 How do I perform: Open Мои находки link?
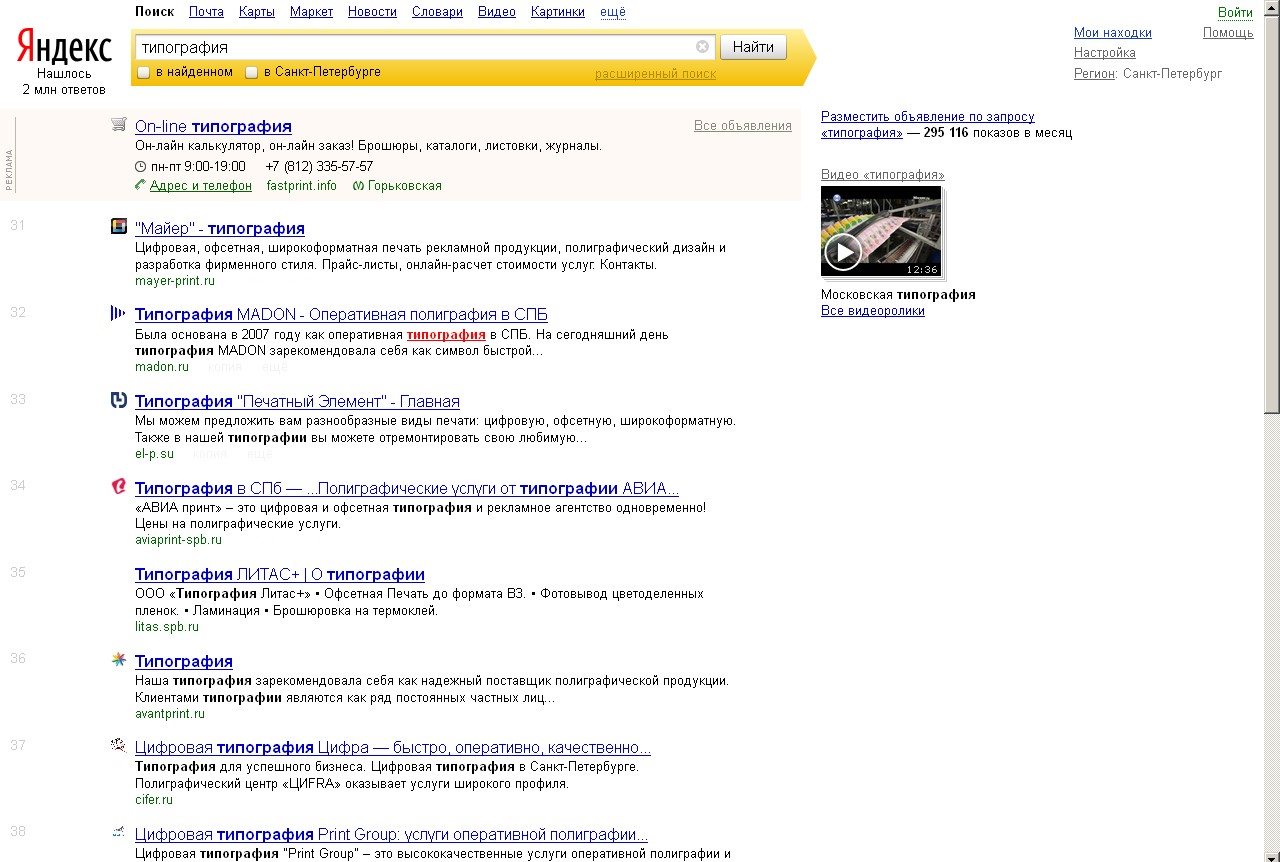pyautogui.click(x=1113, y=33)
